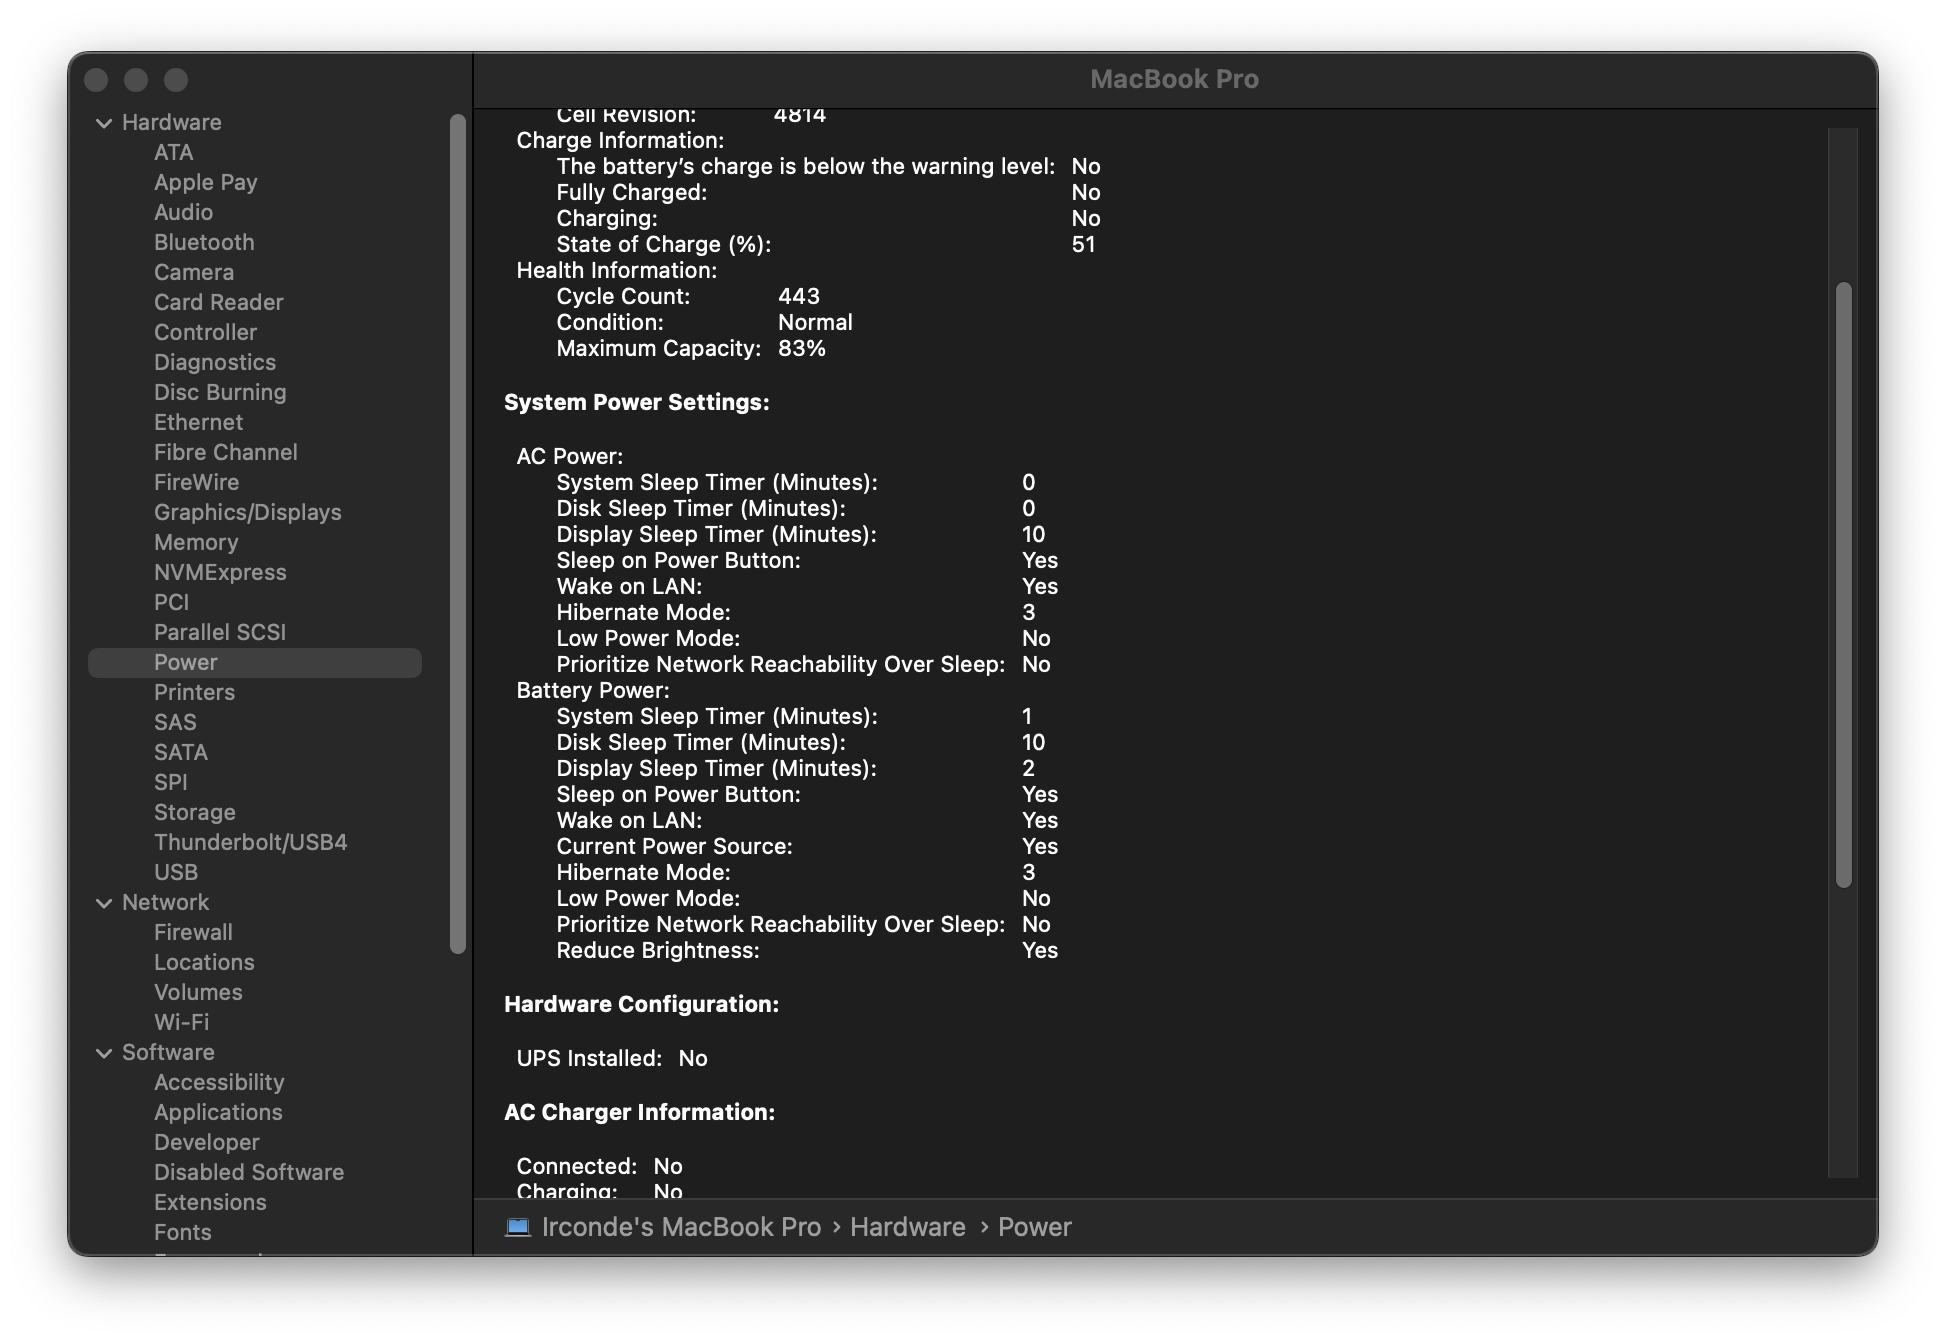The width and height of the screenshot is (1946, 1340).
Task: Open Apple Pay hardware info
Action: pos(206,182)
